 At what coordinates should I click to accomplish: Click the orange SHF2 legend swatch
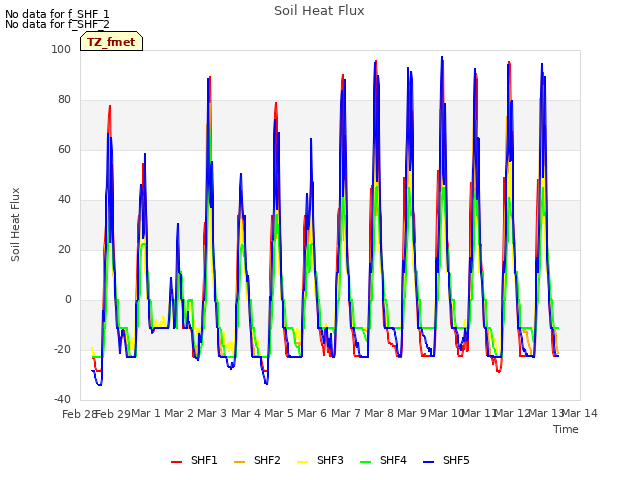coord(239,462)
